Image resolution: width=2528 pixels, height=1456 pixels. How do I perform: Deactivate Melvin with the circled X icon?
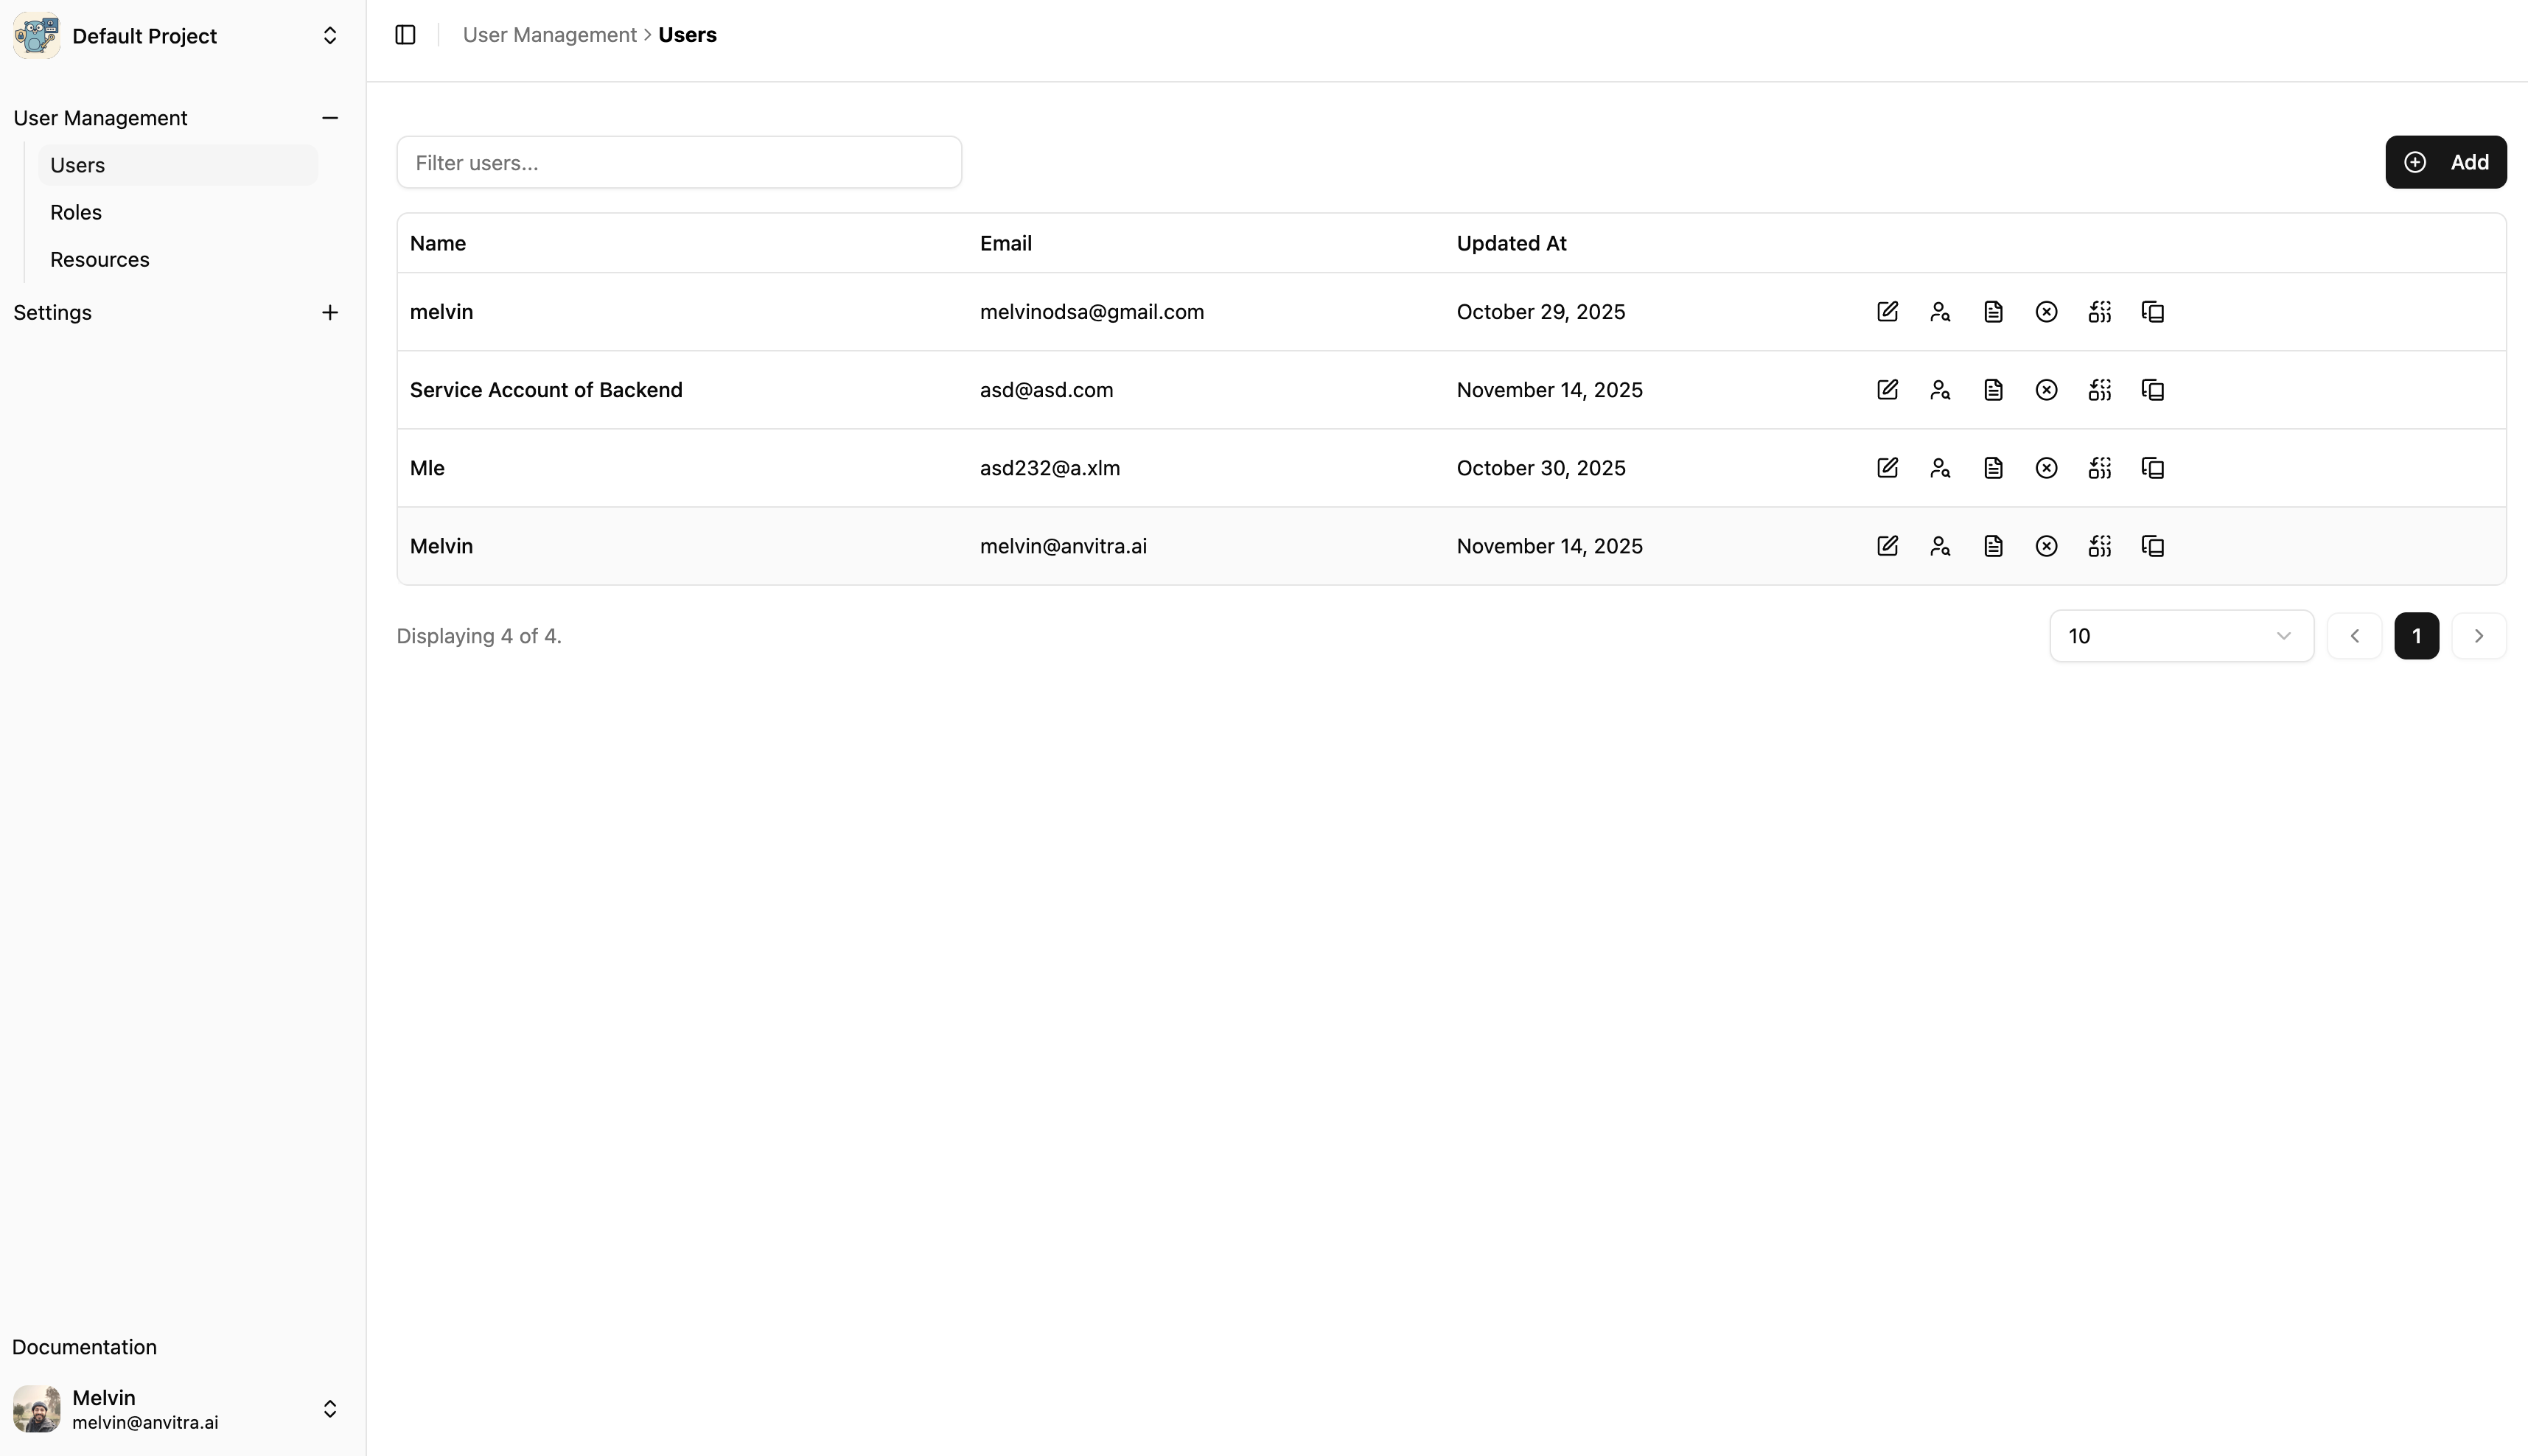(2046, 545)
